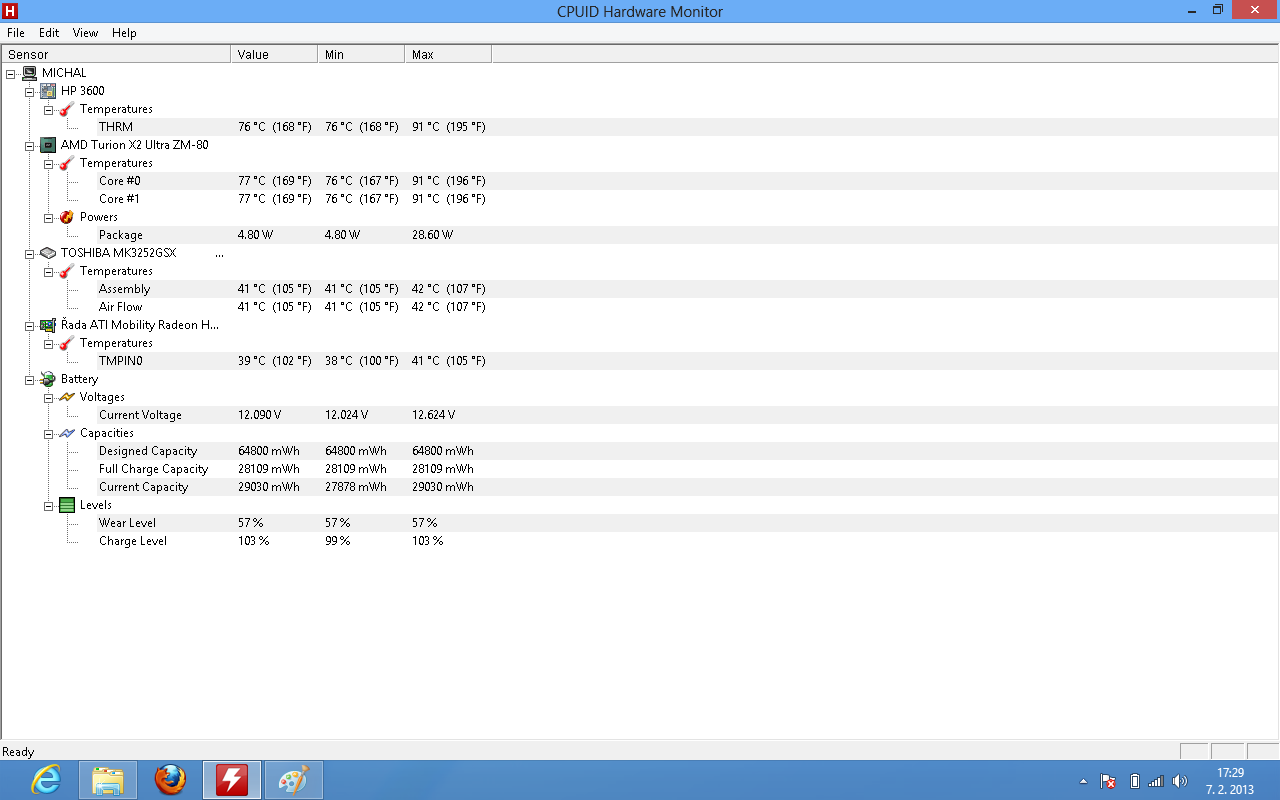Click the volume speaker tray icon
Screen dimensions: 1280x800
pos(1180,781)
